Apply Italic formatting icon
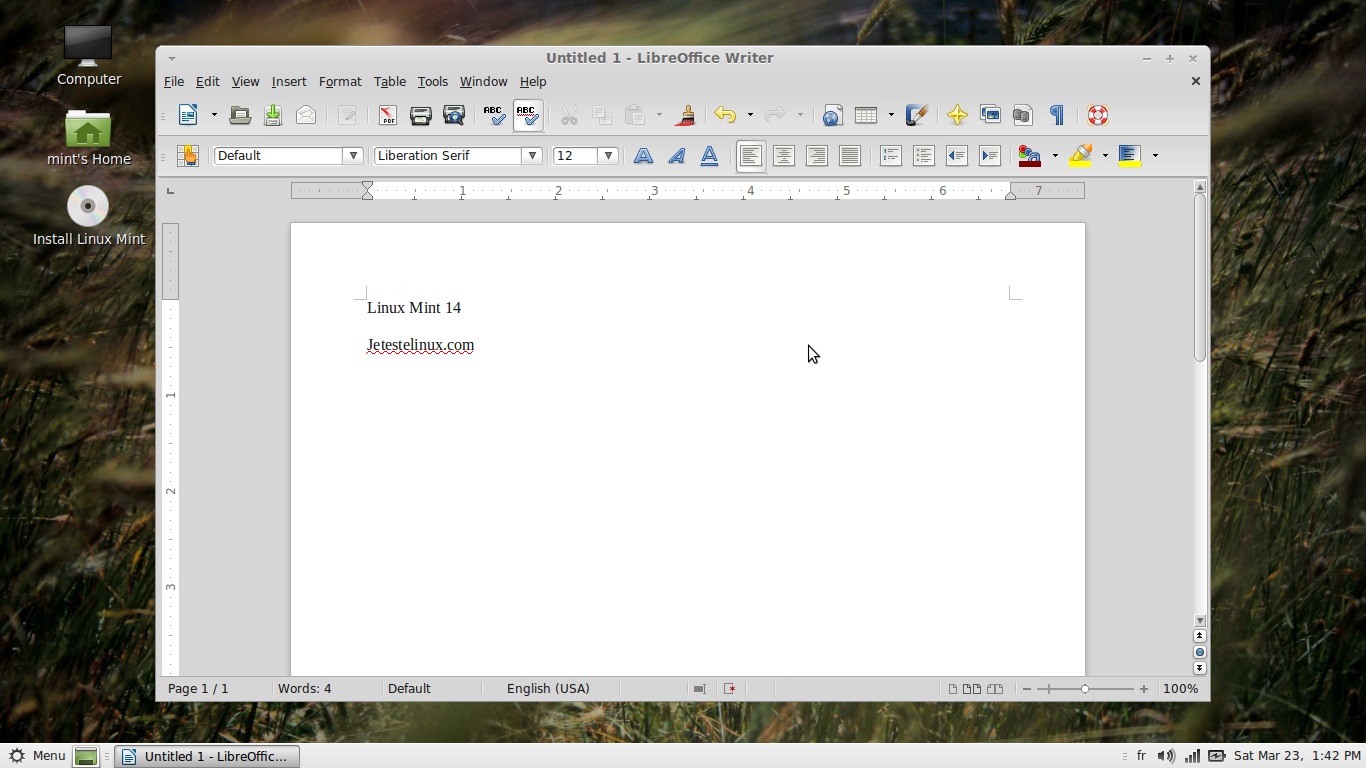This screenshot has width=1366, height=768. click(676, 155)
